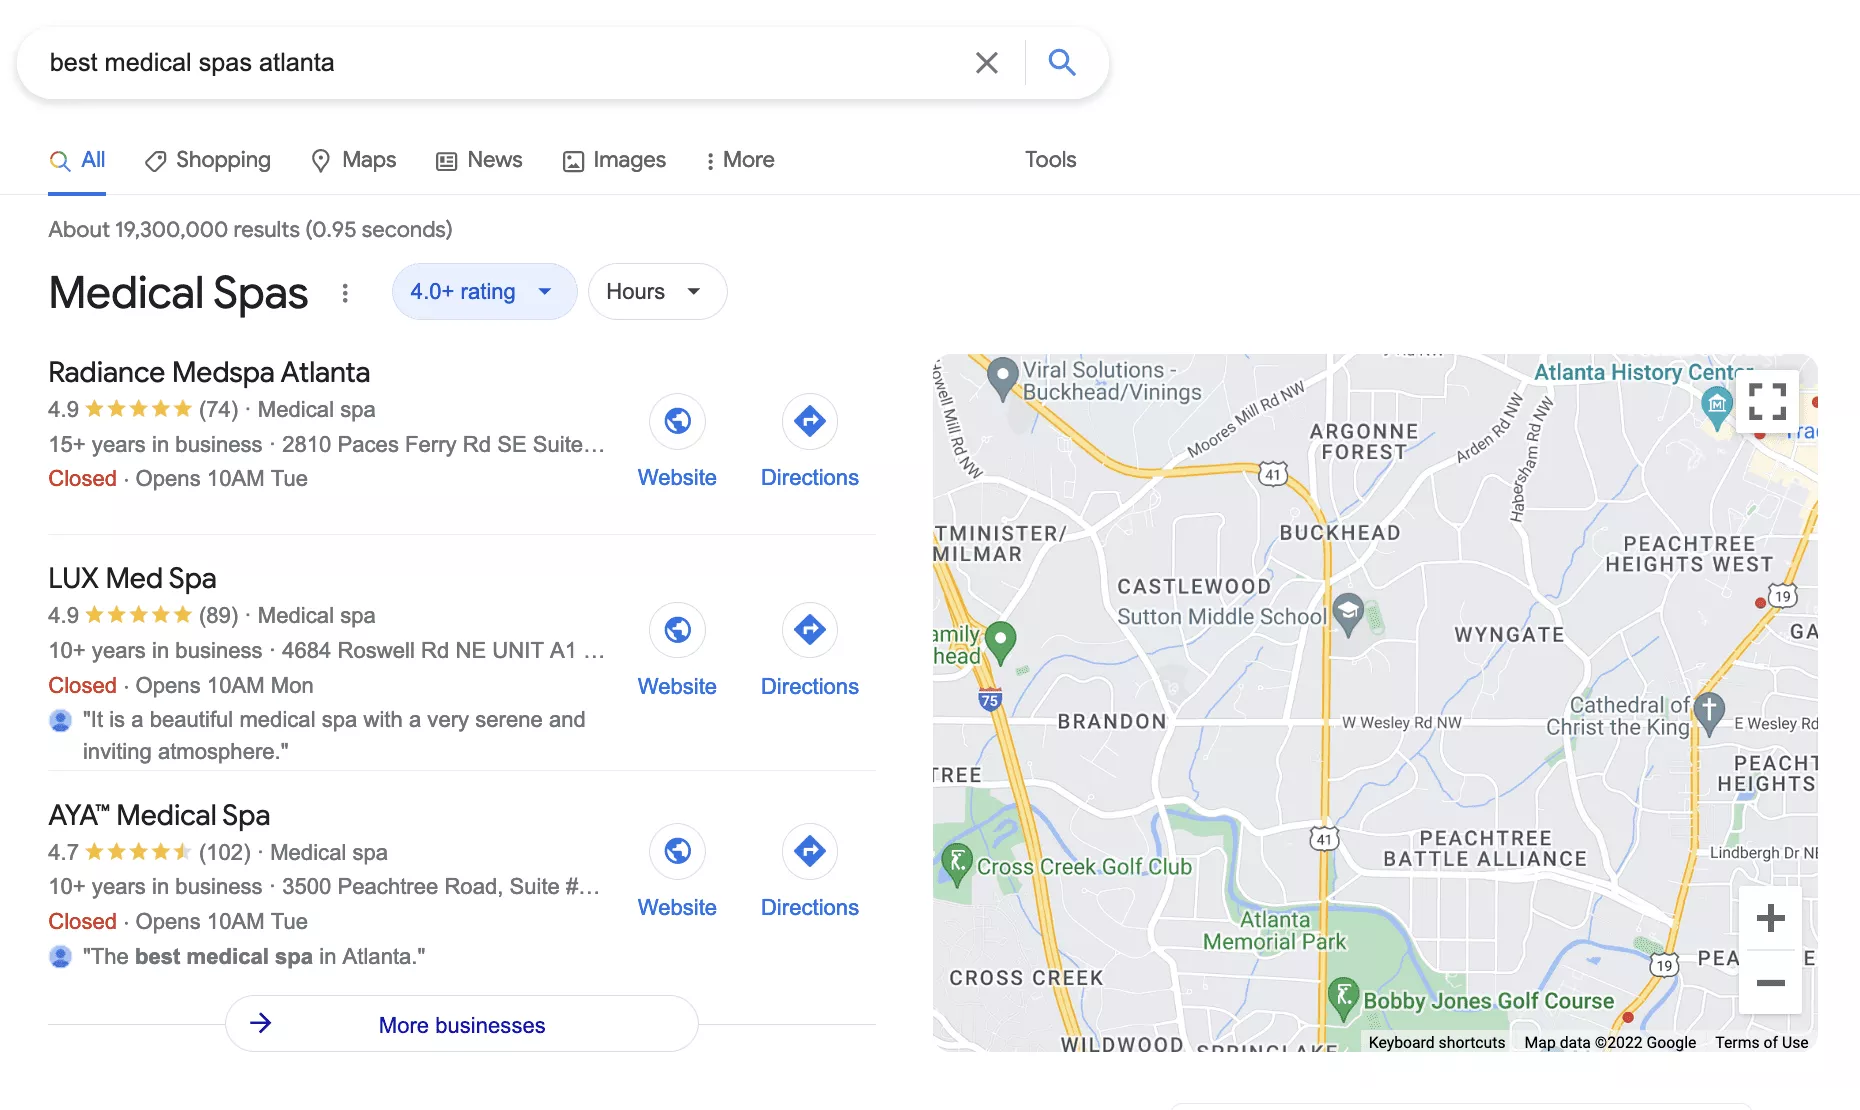Click the Terms of Use link on the map
The image size is (1860, 1110).
point(1761,1042)
